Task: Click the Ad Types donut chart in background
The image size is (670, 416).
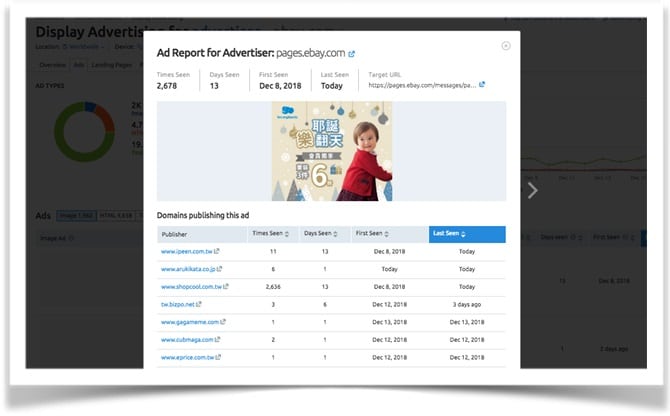Action: coord(84,132)
